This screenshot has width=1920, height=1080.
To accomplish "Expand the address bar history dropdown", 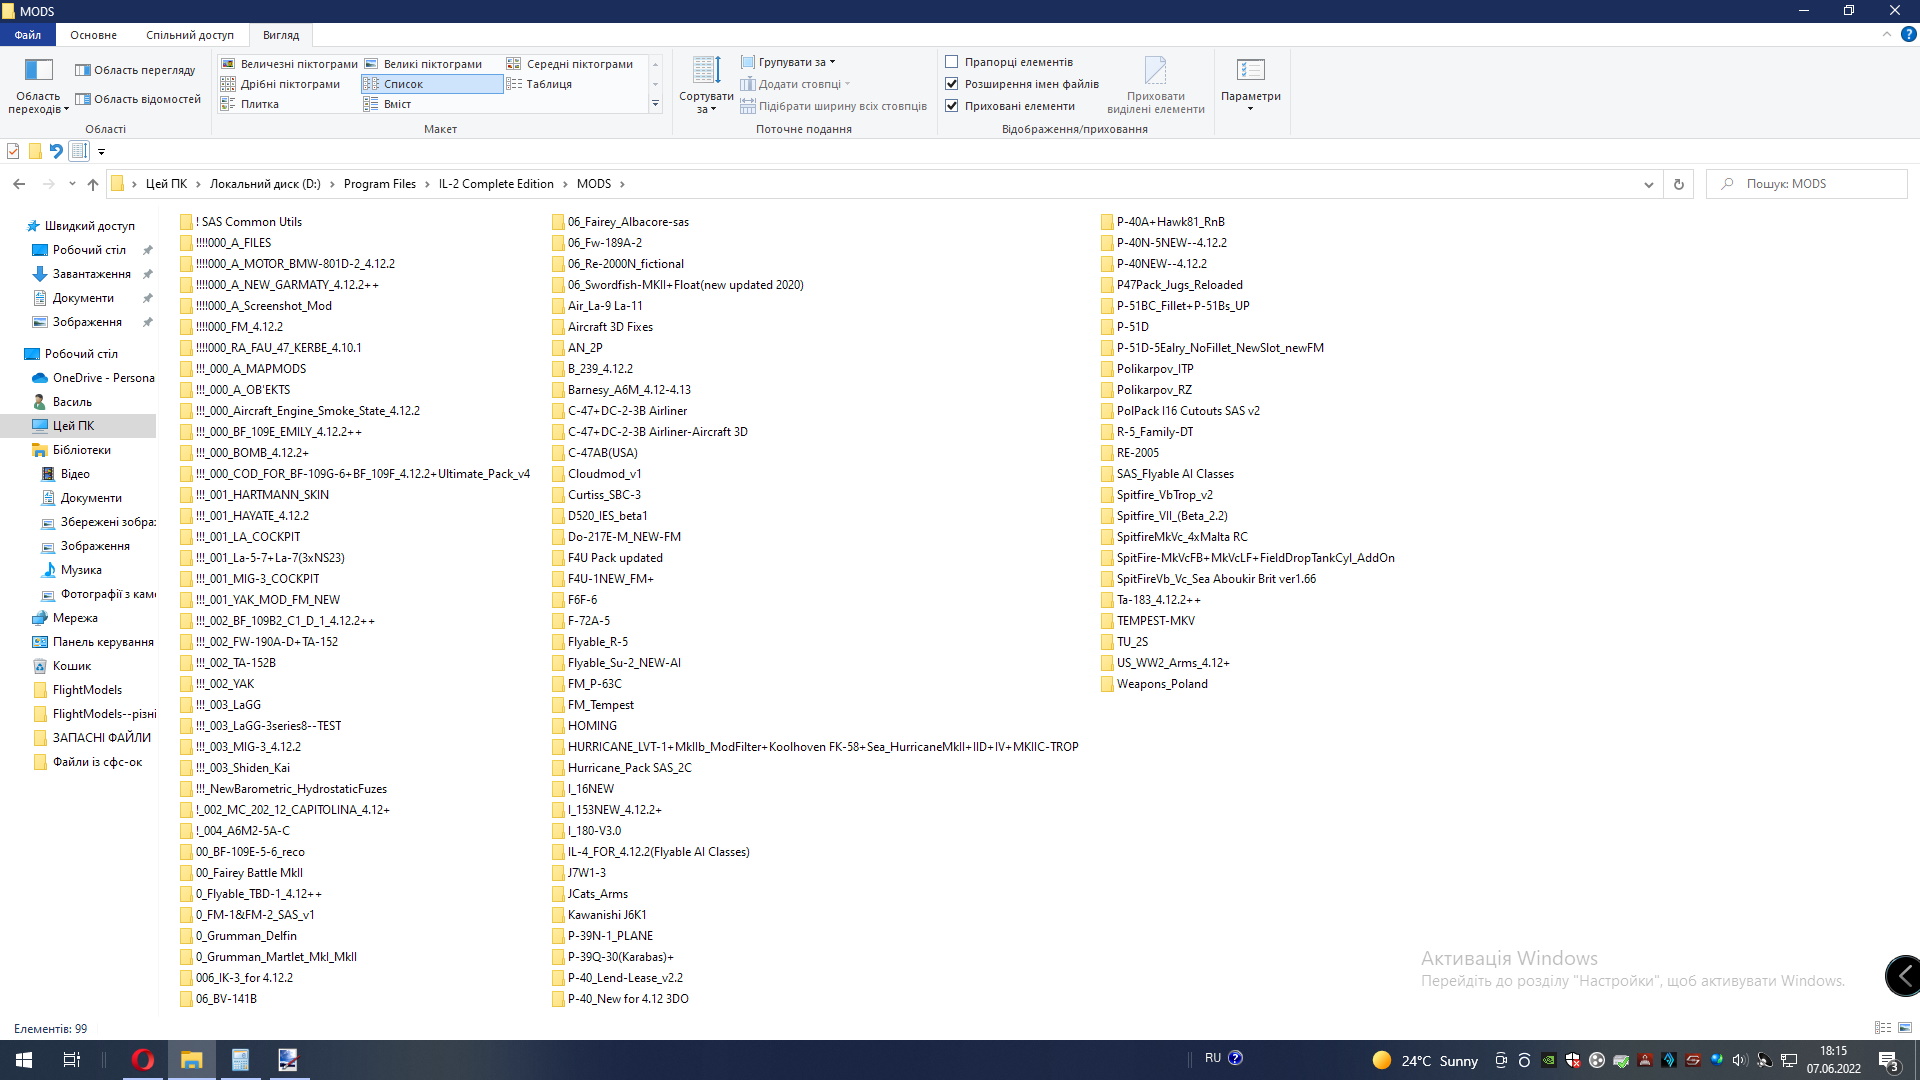I will pyautogui.click(x=1648, y=184).
